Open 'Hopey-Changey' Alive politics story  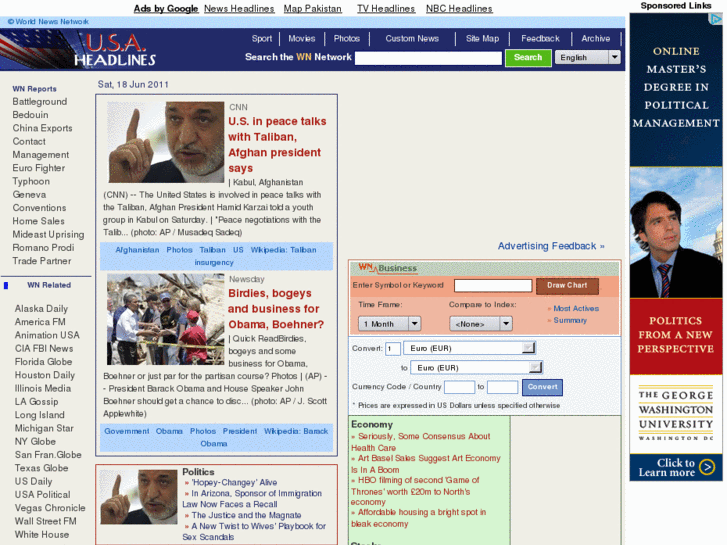point(234,482)
